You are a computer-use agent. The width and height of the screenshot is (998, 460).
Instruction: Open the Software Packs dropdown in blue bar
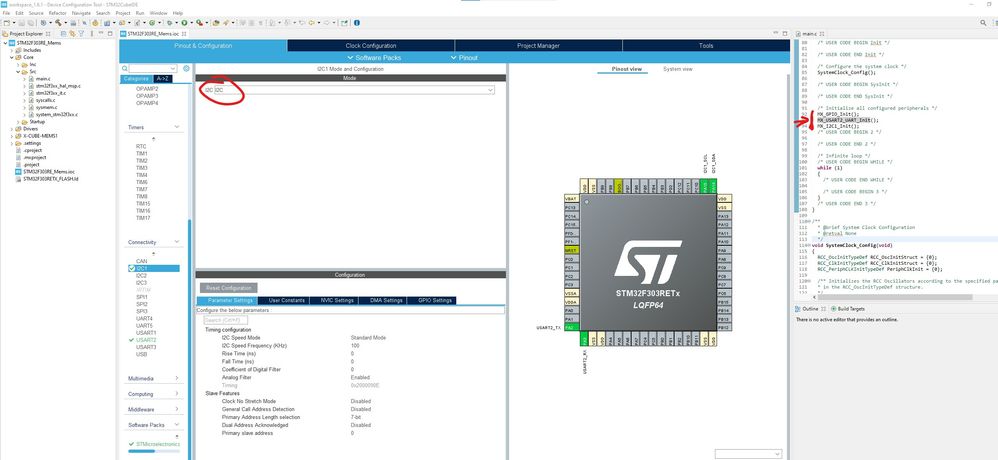coord(373,58)
